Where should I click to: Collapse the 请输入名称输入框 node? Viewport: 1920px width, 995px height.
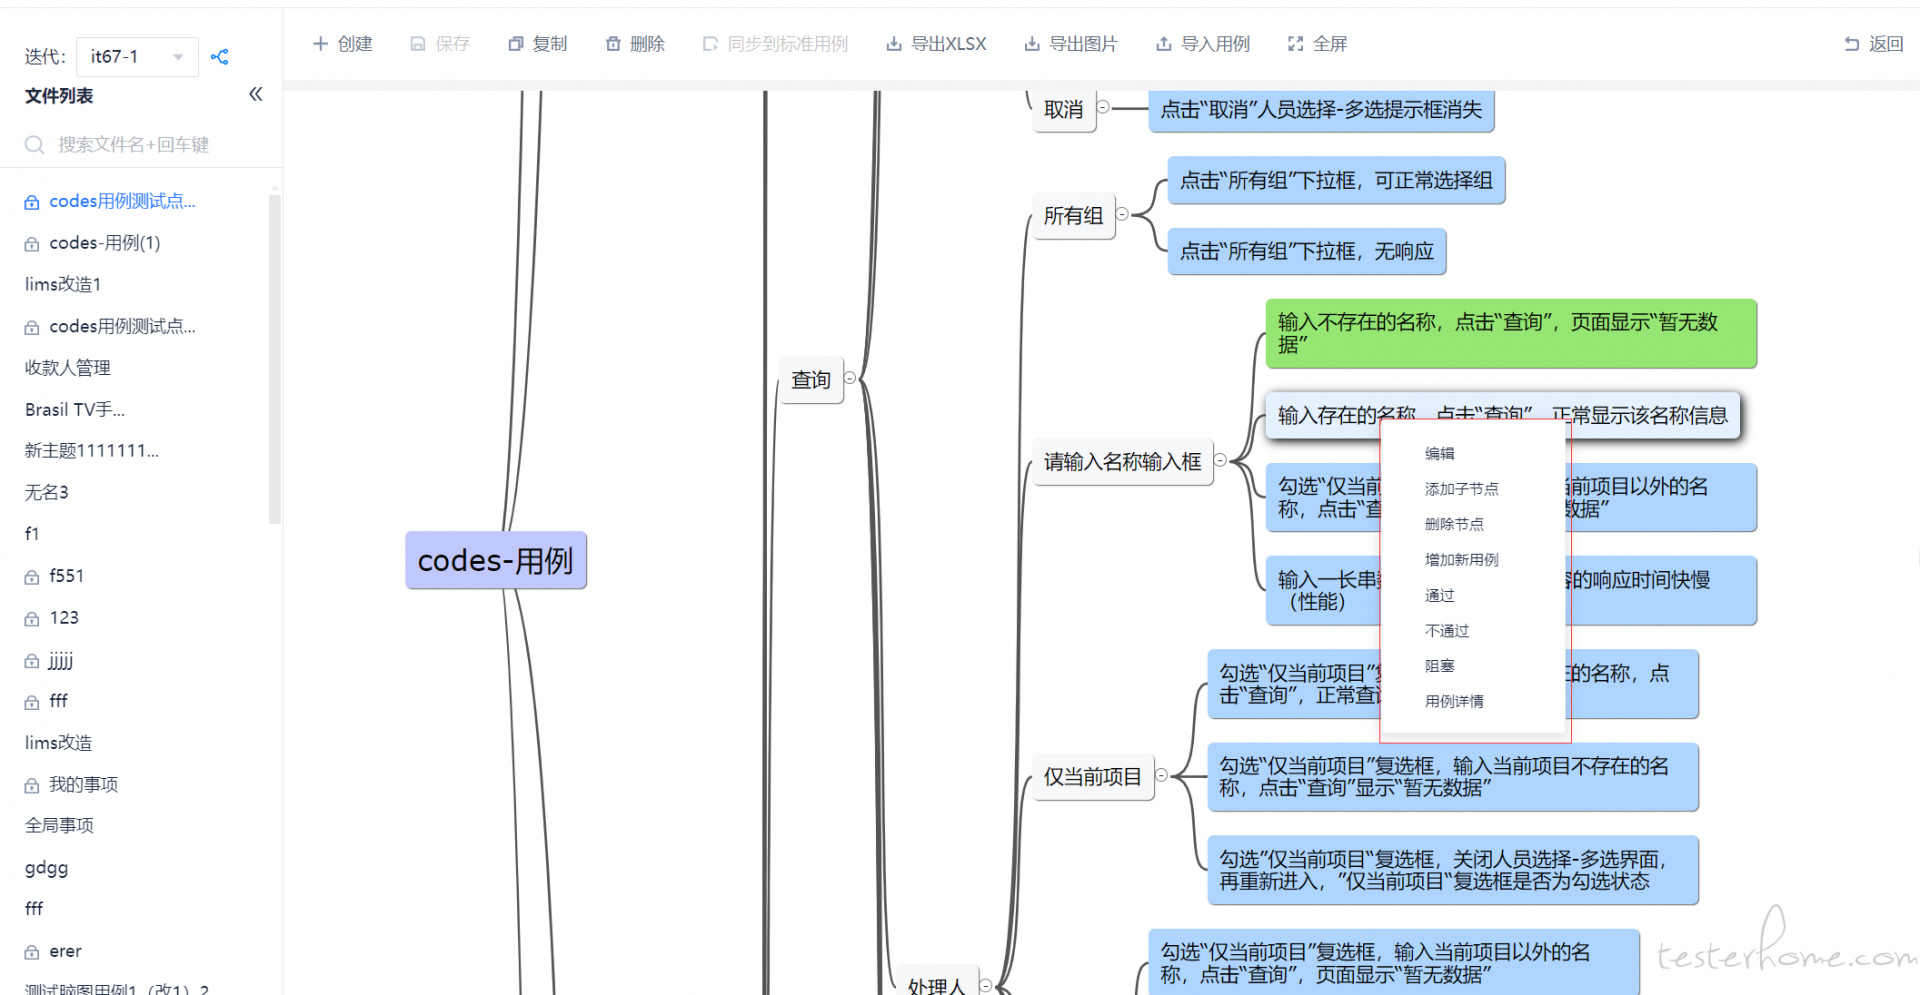[1220, 460]
